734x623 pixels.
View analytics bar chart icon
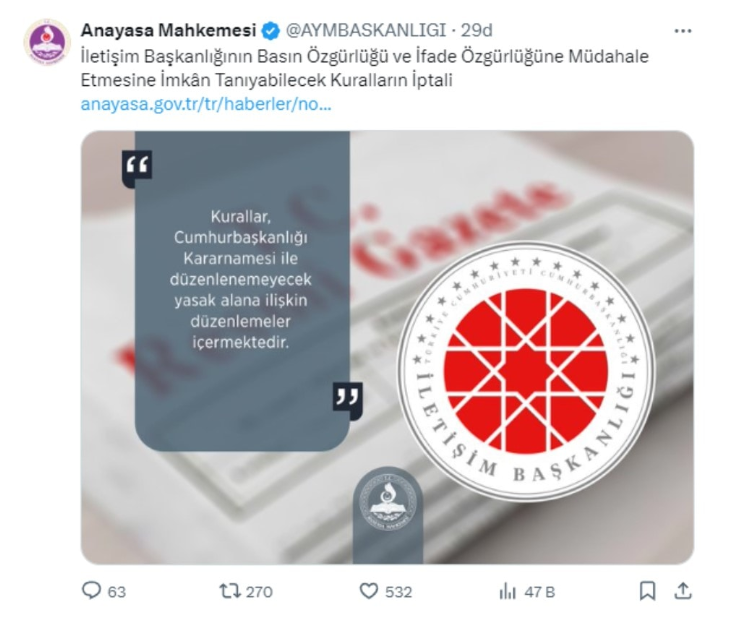coord(507,592)
